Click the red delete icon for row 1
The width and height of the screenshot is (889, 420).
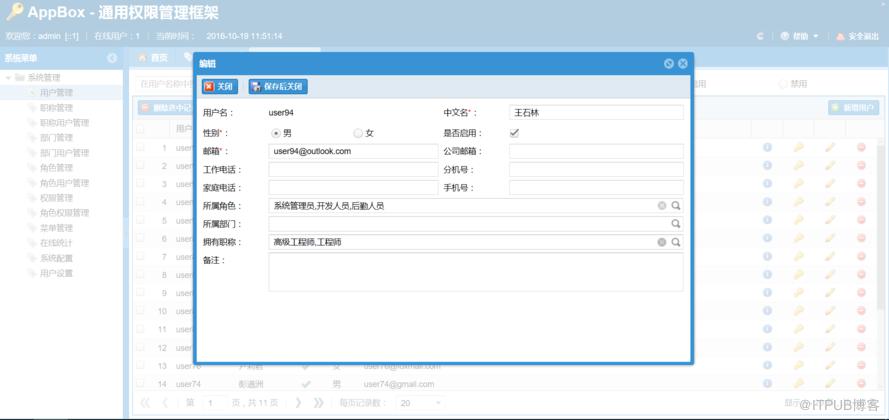[x=861, y=147]
